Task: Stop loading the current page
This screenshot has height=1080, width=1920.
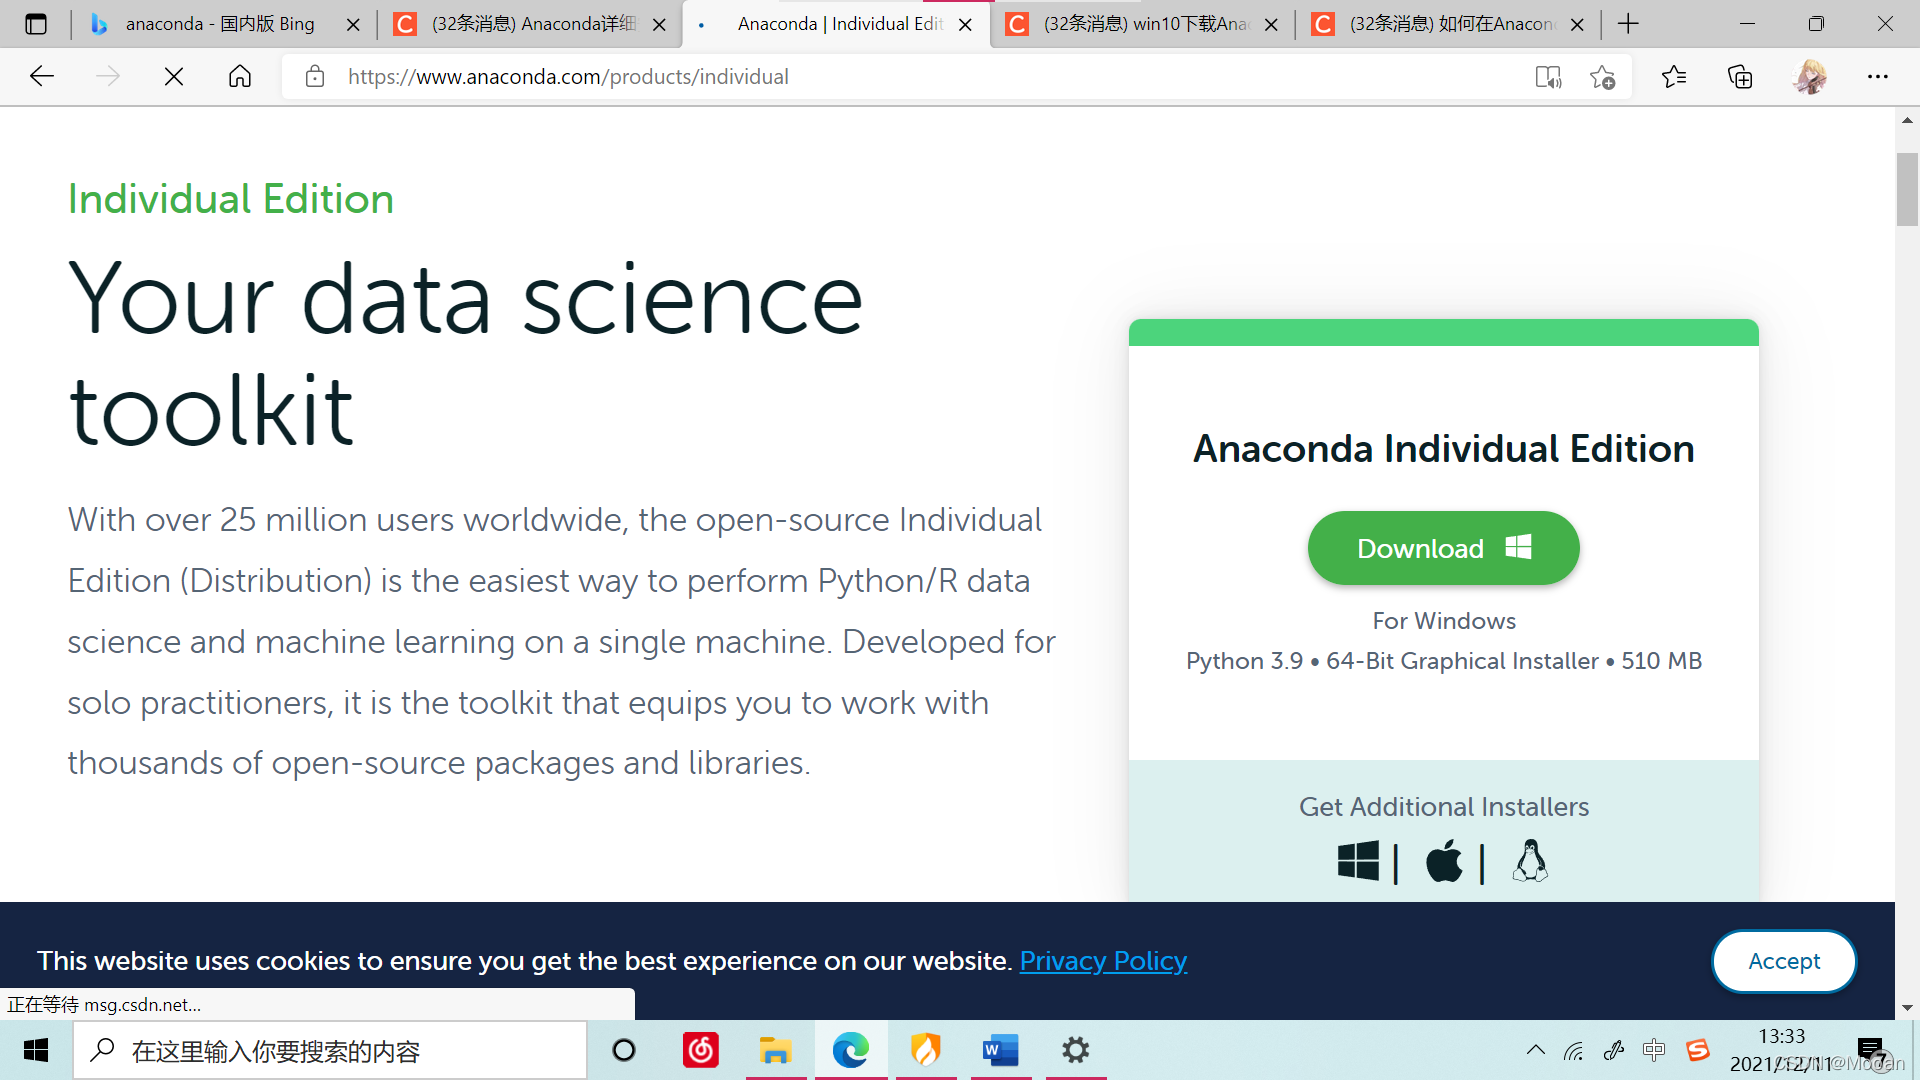Action: pyautogui.click(x=174, y=76)
